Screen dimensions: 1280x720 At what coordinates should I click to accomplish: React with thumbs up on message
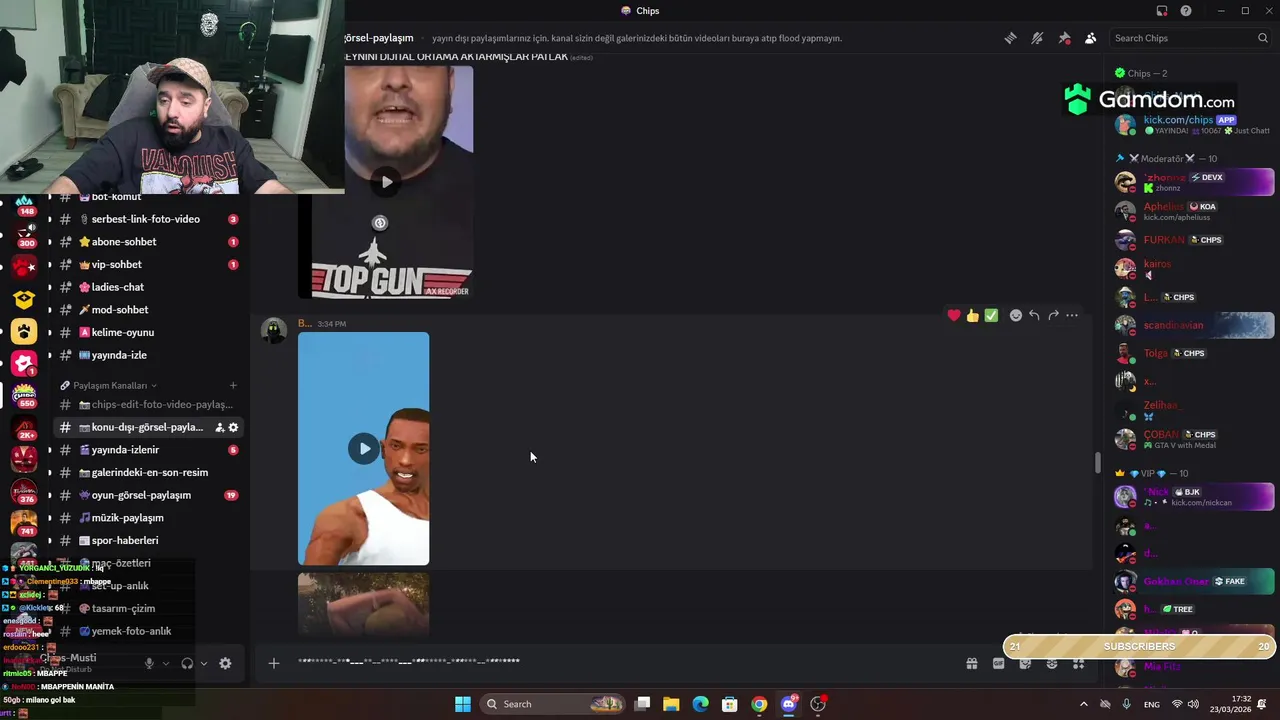(x=972, y=315)
